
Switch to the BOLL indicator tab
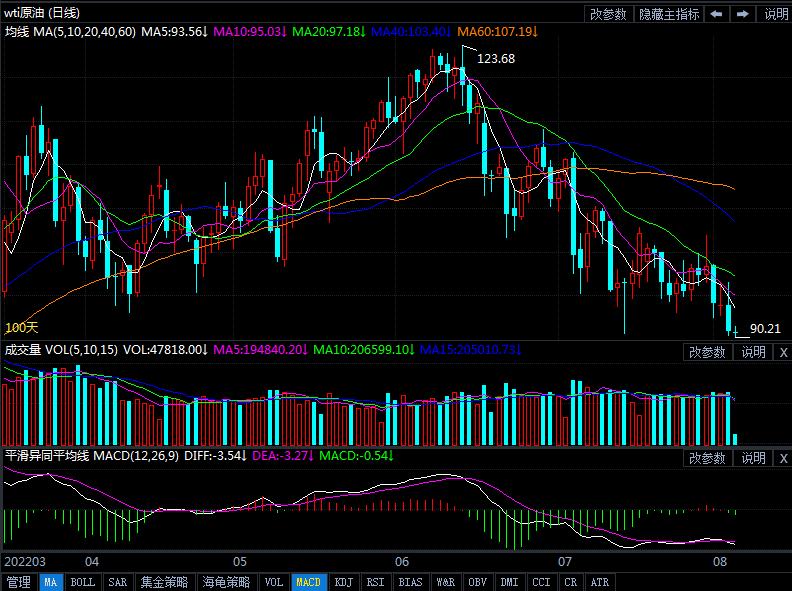click(x=83, y=582)
